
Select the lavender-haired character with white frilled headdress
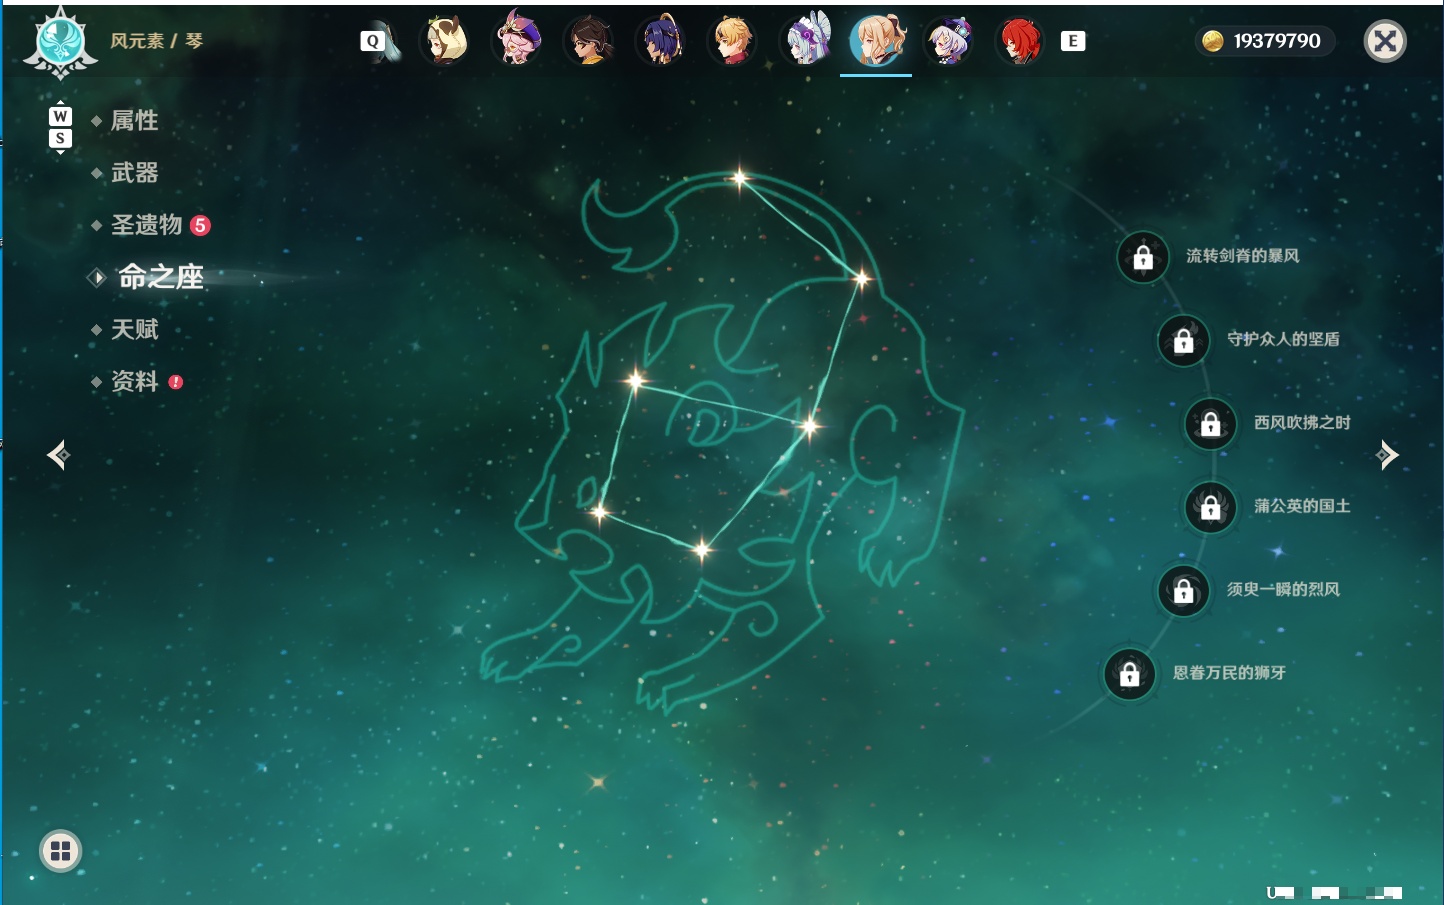coord(806,41)
